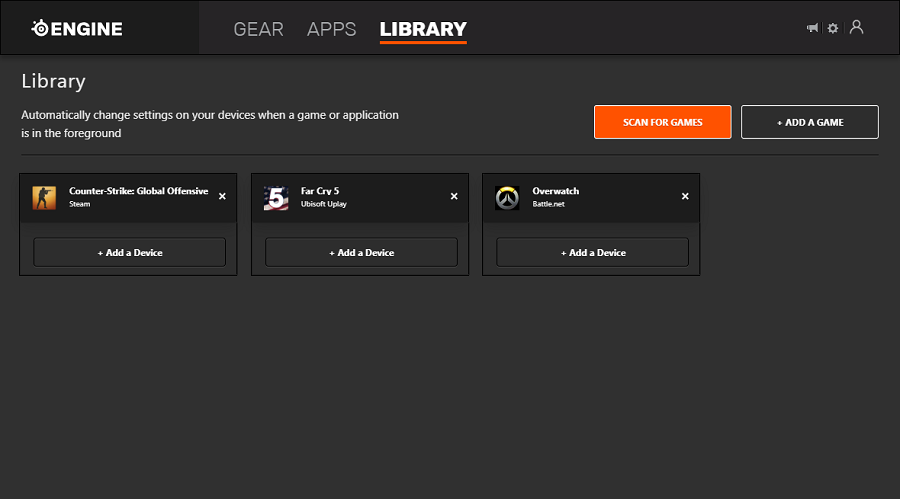Remove Overwatch from library

tap(685, 196)
